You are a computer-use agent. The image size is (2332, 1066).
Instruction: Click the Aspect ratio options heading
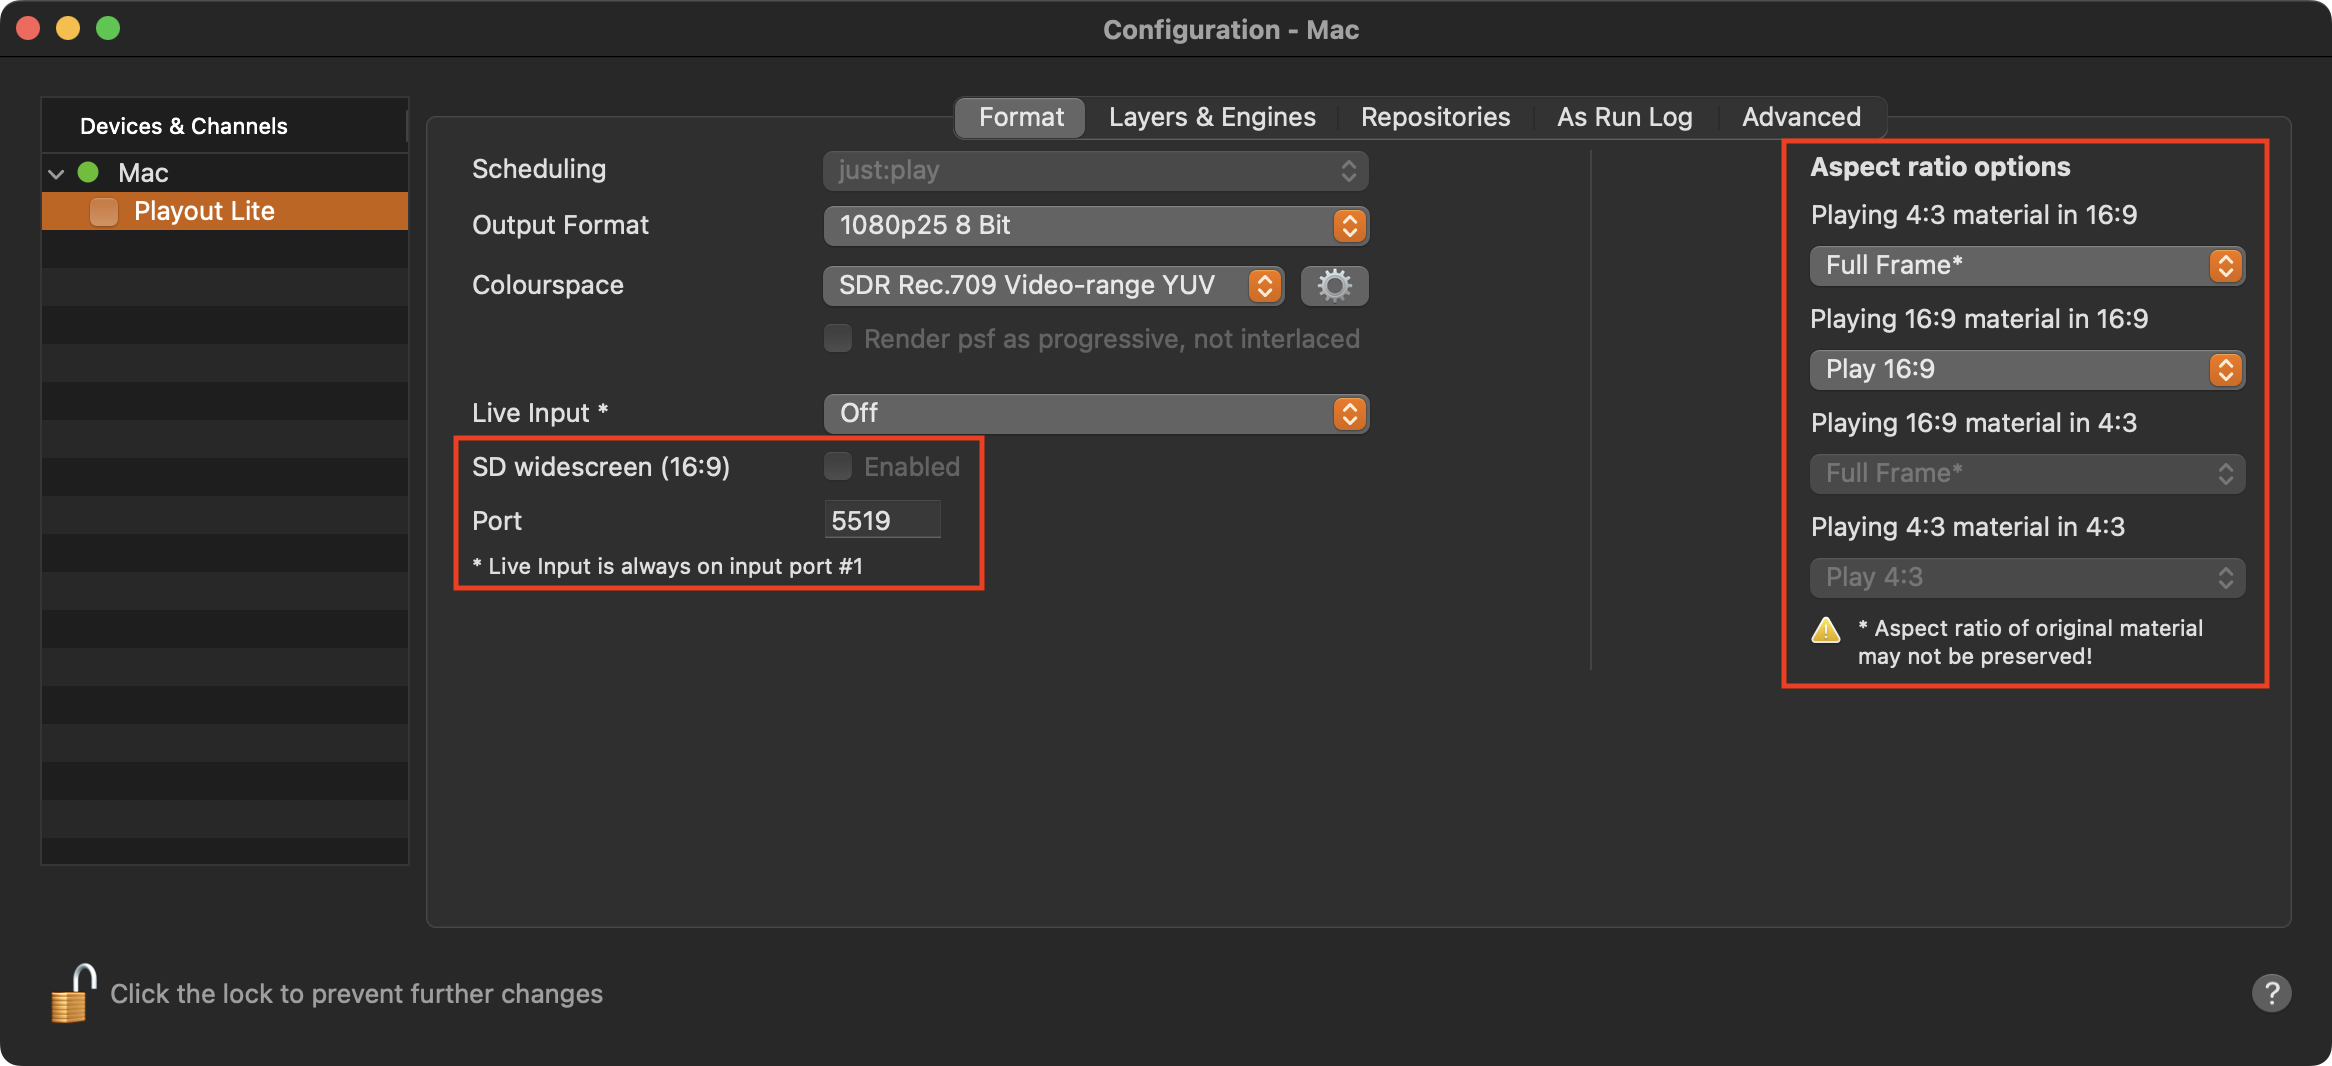pyautogui.click(x=1940, y=167)
